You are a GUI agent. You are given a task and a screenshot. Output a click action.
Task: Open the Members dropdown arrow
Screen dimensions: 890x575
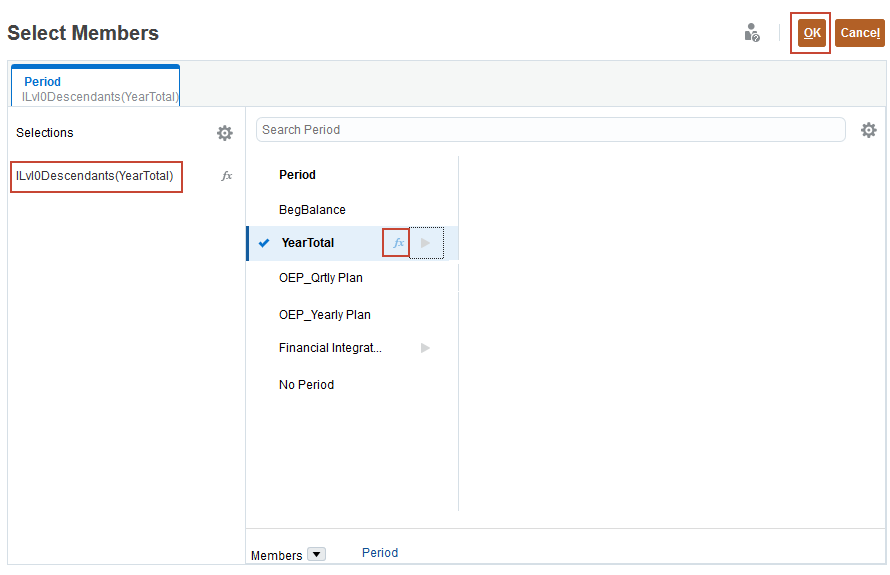316,554
